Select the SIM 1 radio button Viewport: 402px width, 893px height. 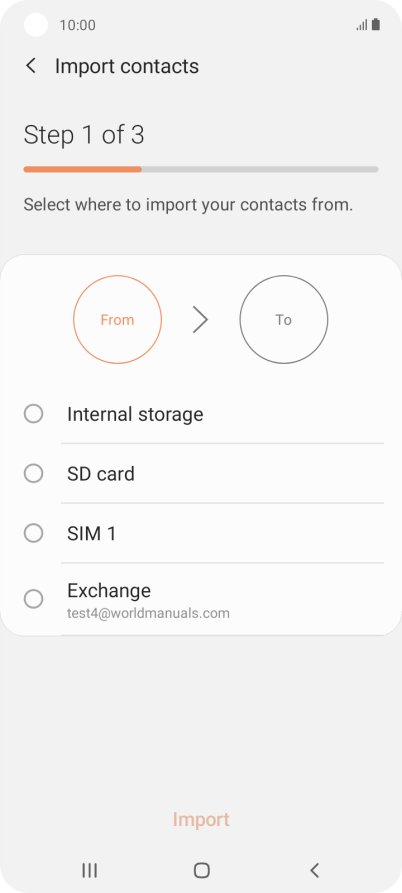pos(34,533)
